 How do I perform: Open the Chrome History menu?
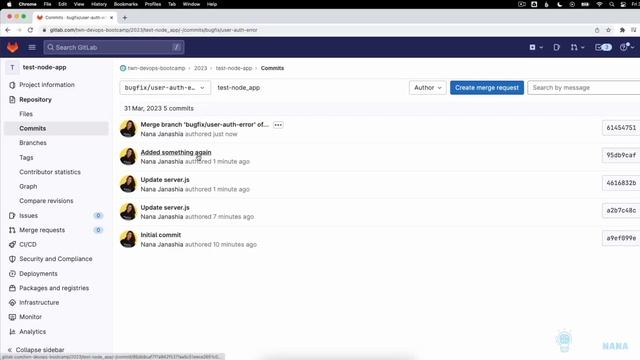coord(99,4)
